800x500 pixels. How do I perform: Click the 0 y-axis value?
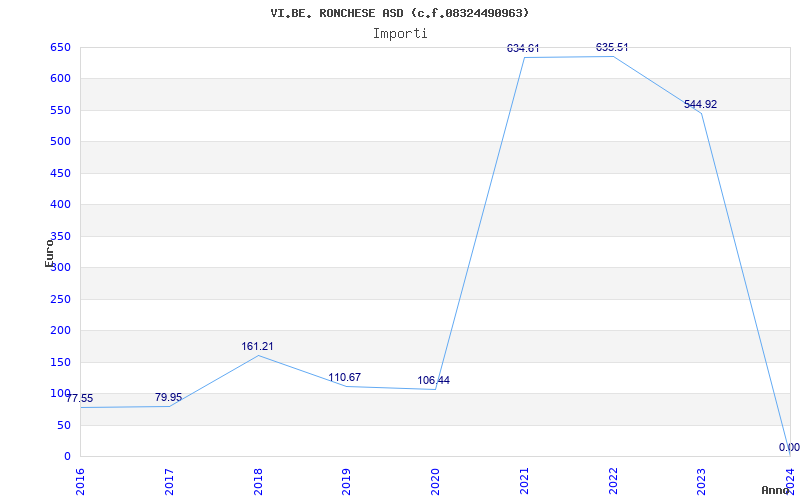(67, 456)
